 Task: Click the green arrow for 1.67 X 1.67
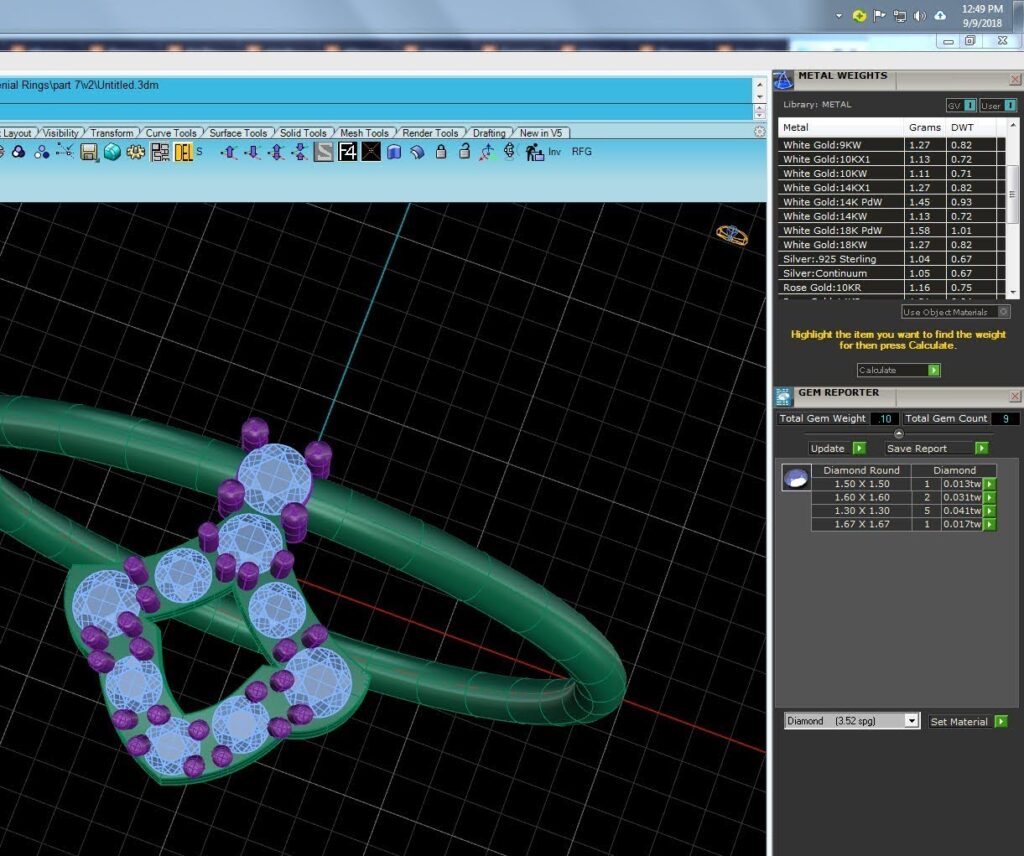[x=989, y=524]
